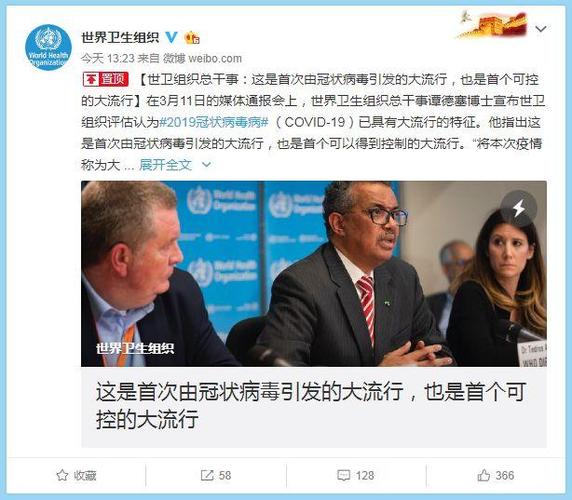Click the article headline card below photo
The height and width of the screenshot is (500, 572).
(x=314, y=407)
